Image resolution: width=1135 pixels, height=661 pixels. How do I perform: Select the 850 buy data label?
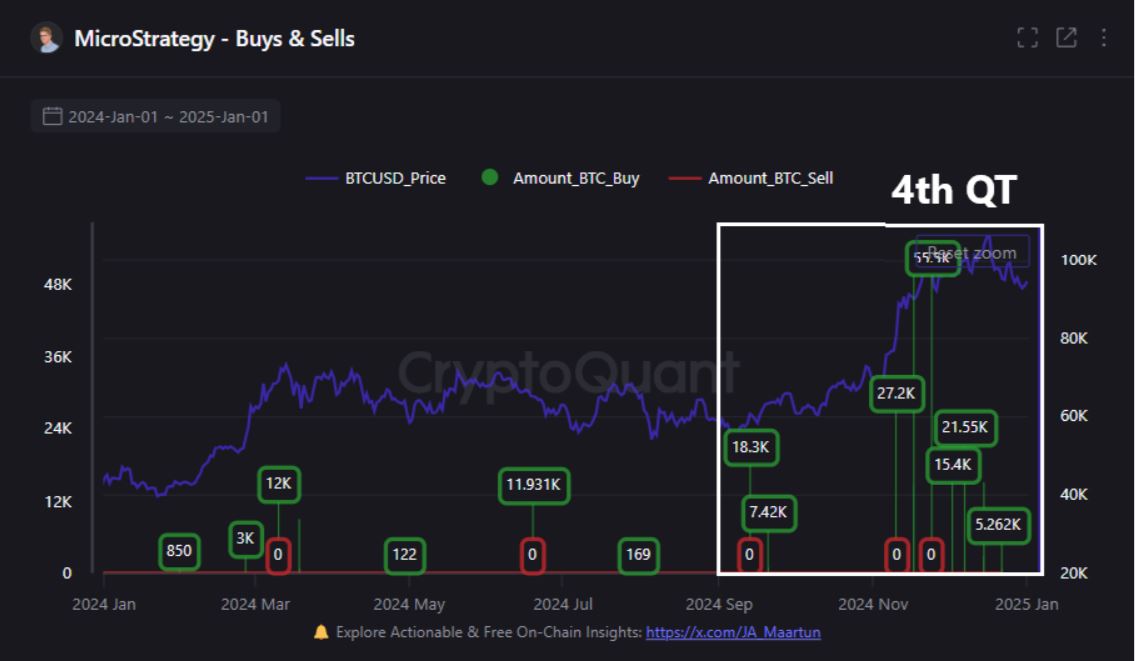click(179, 552)
